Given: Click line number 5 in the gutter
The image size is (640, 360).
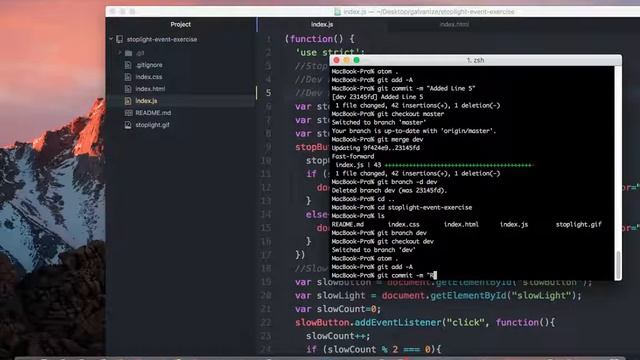Looking at the screenshot, I should point(268,93).
